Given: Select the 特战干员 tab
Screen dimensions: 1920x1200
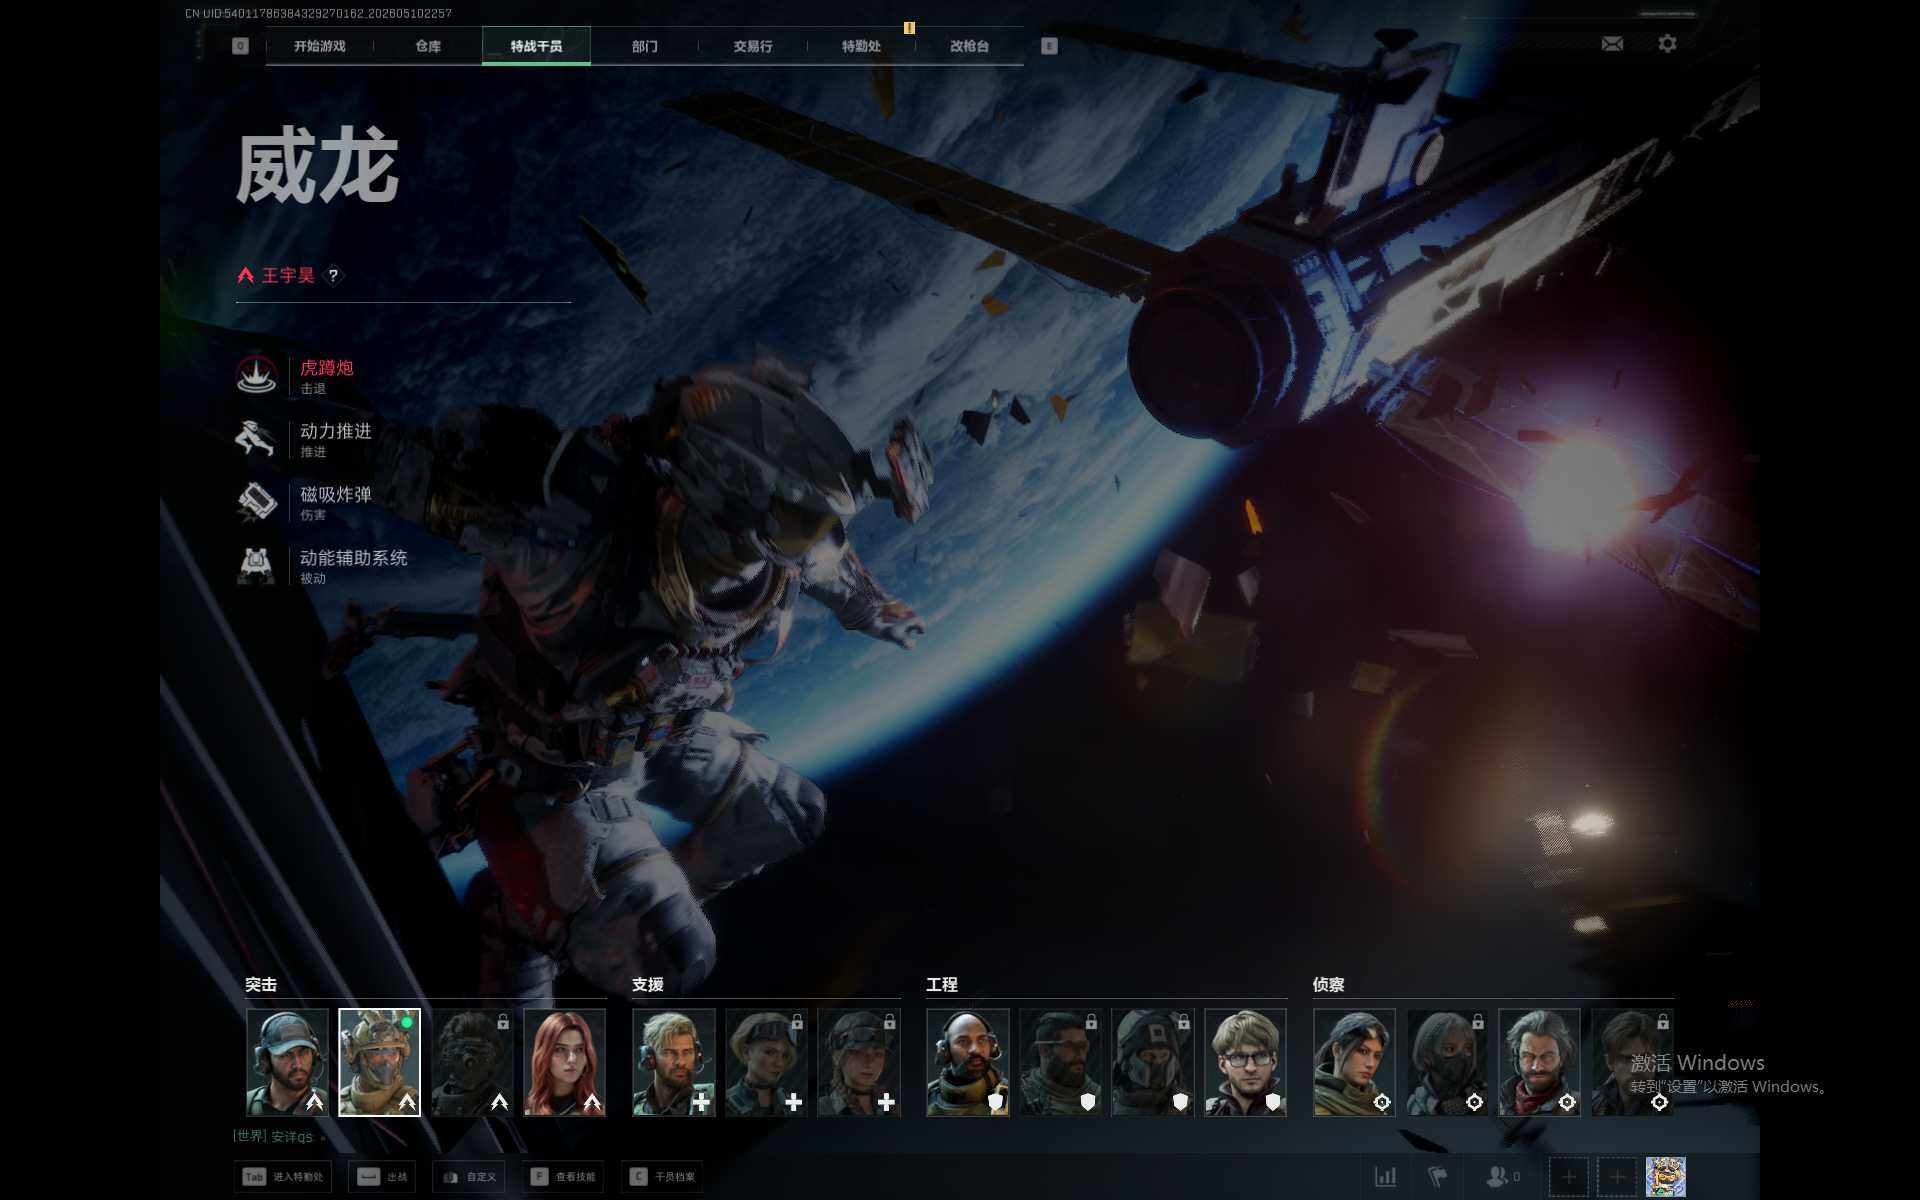Looking at the screenshot, I should point(536,46).
